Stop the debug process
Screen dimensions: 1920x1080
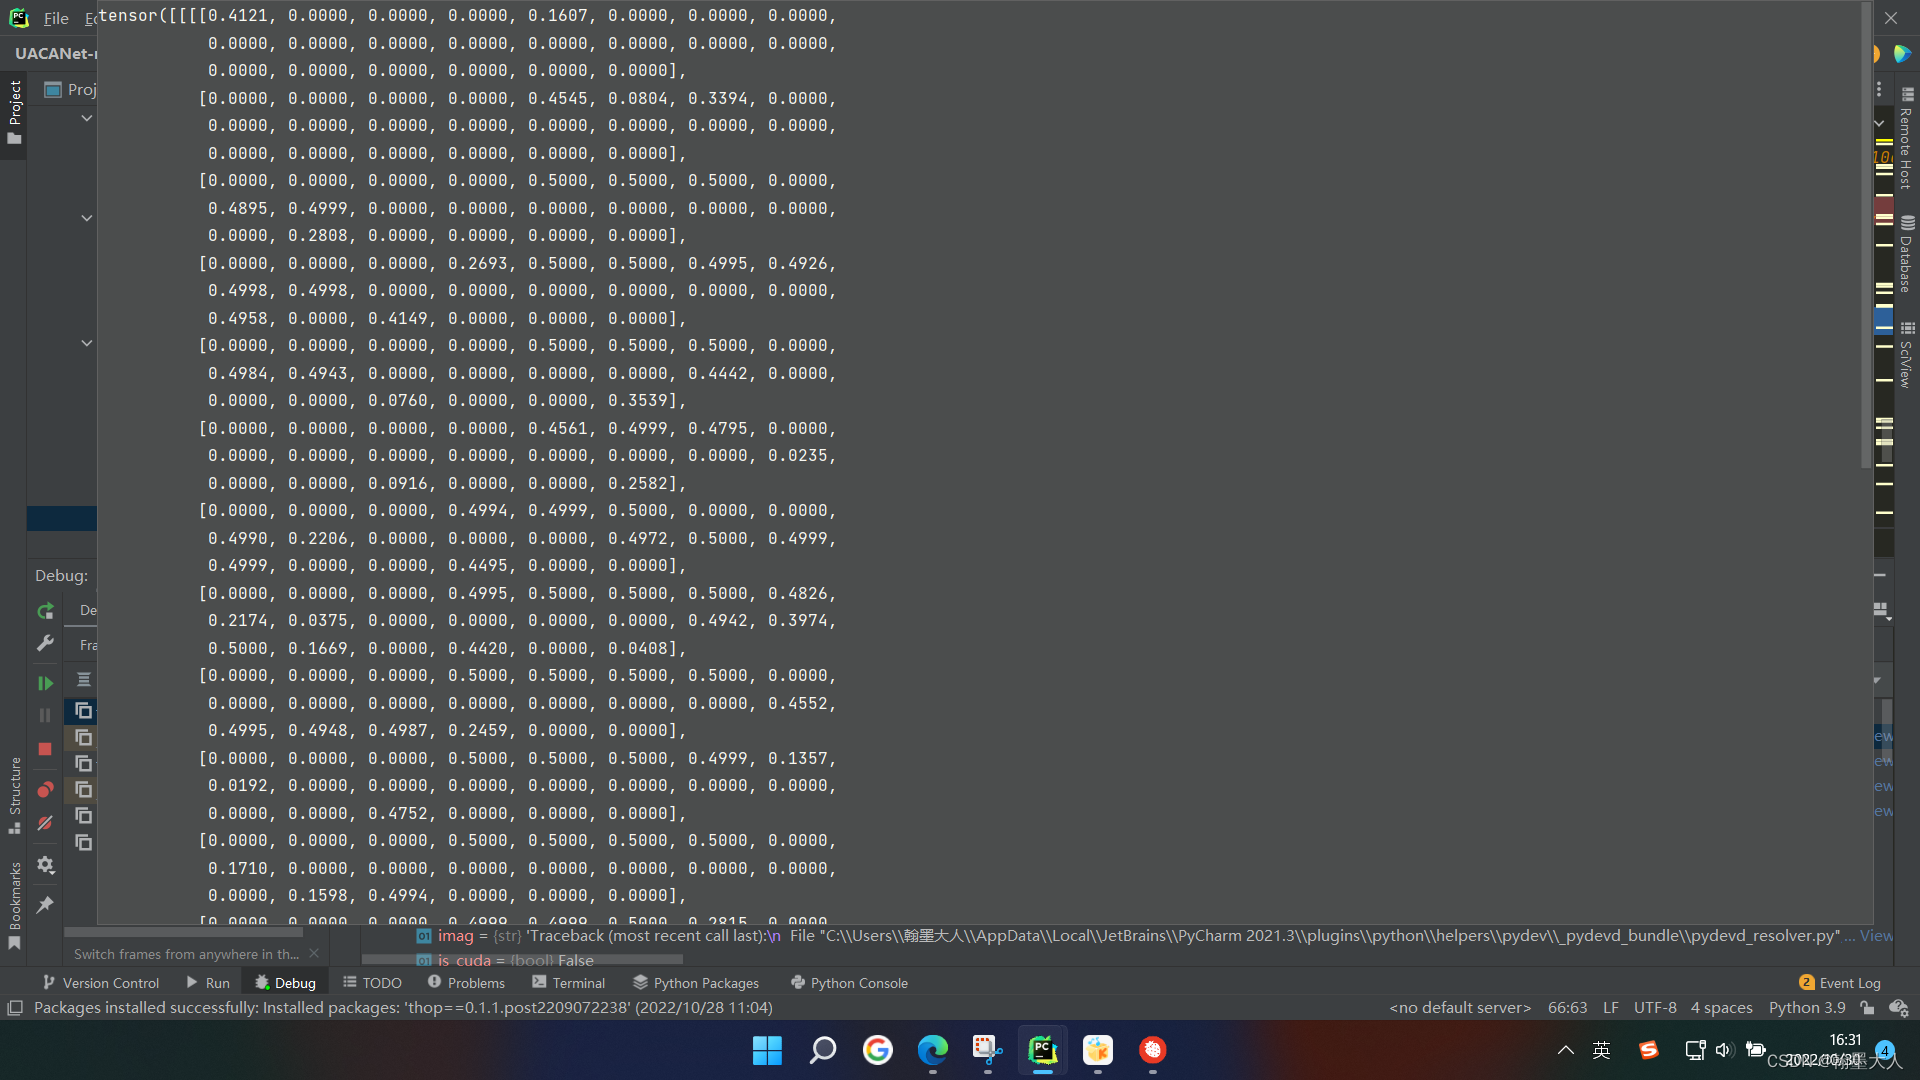click(x=45, y=749)
